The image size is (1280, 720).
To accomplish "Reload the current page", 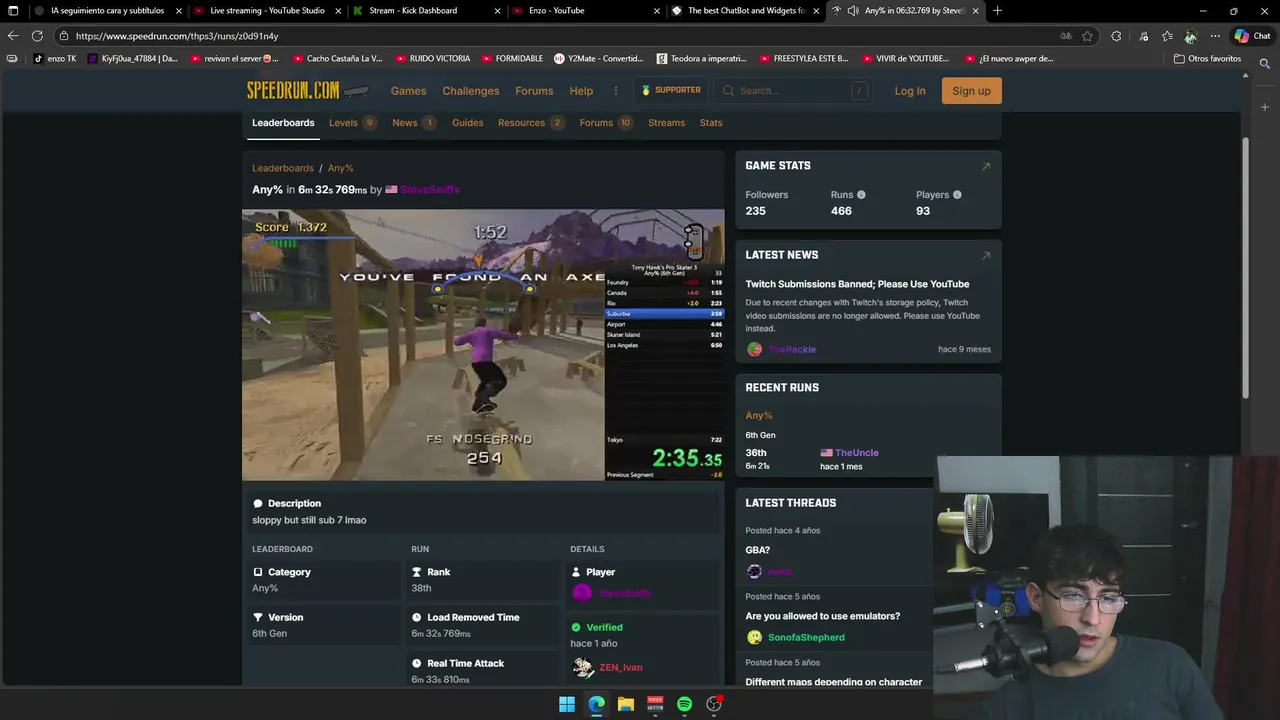I will (x=37, y=36).
